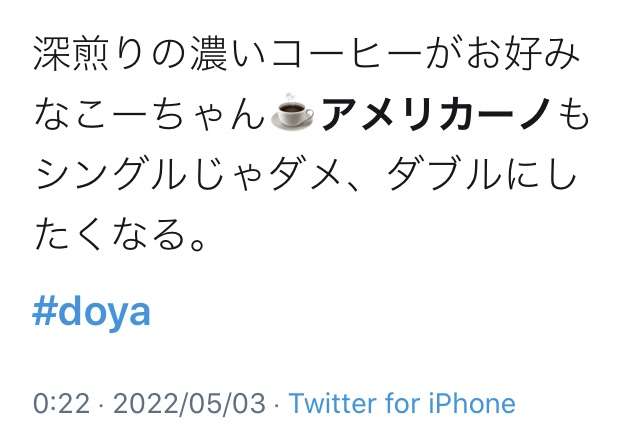Viewport: 640px width, 432px height.
Task: Click the 0:22 post time
Action: [61, 403]
